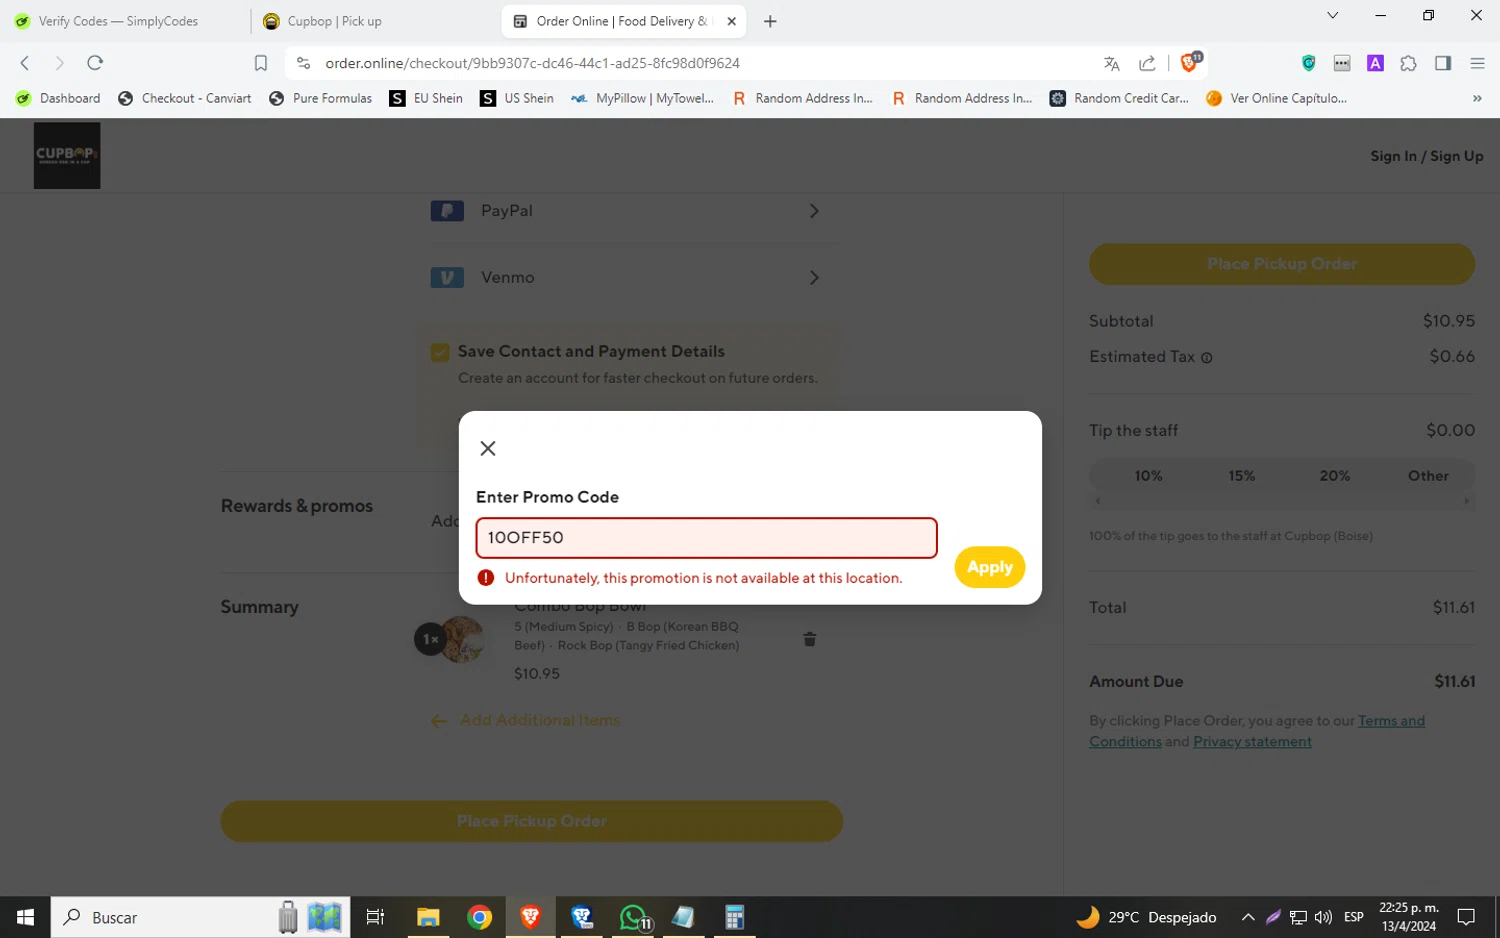
Task: Switch to Verify Codes — SimplyCodes tab
Action: [120, 21]
